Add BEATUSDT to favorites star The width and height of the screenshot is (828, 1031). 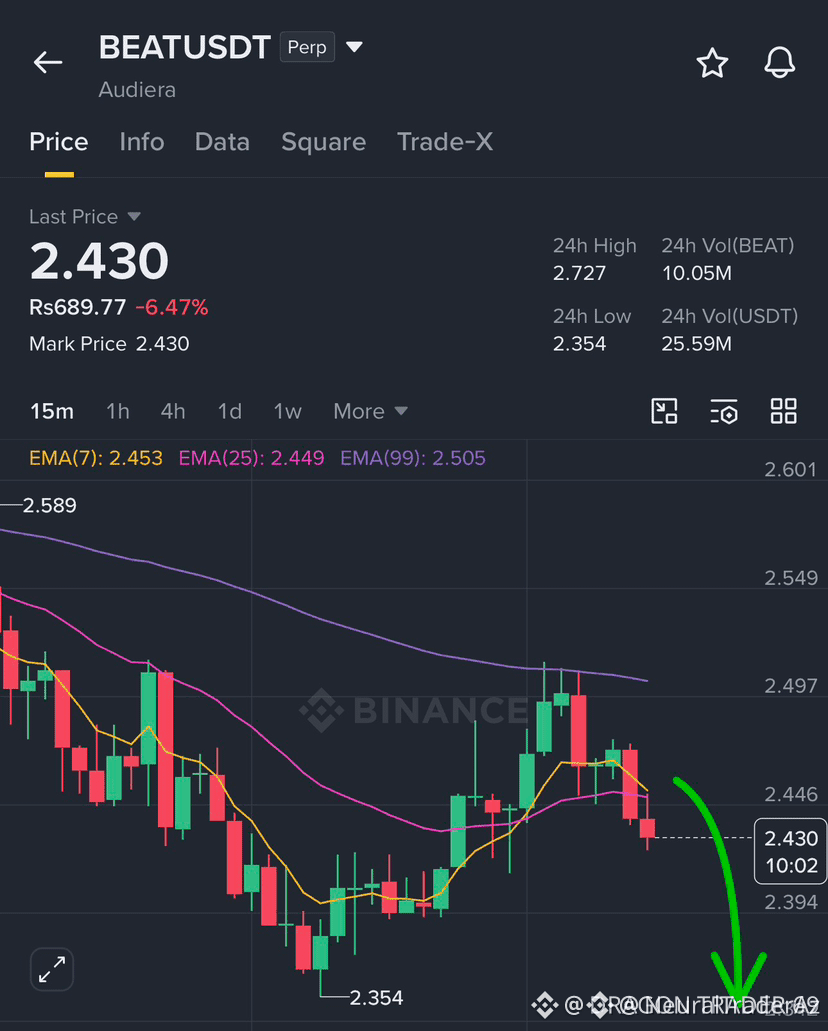point(712,63)
